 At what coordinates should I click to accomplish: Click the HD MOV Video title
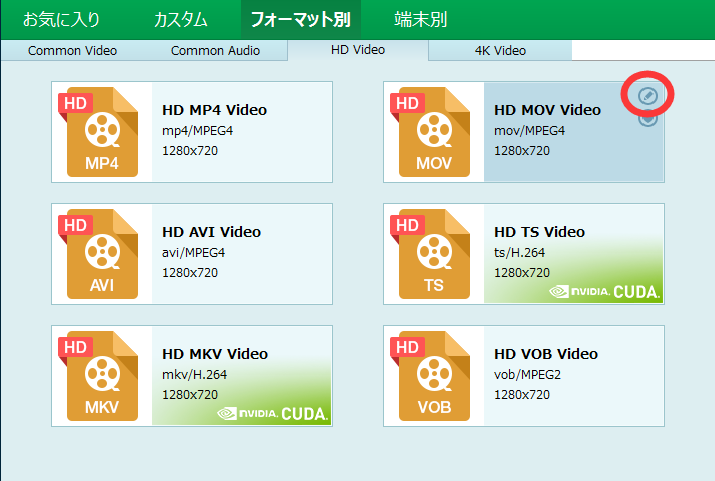click(547, 110)
